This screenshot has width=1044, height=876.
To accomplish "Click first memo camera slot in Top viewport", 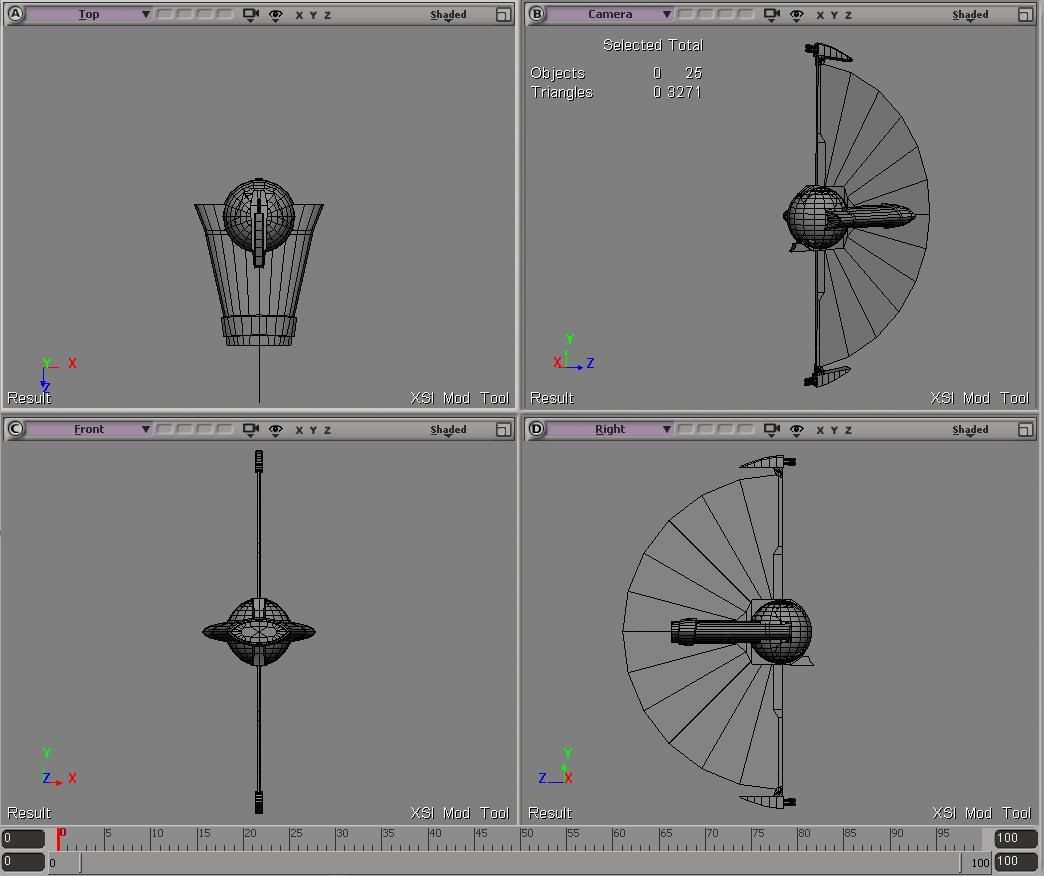I will coord(165,14).
